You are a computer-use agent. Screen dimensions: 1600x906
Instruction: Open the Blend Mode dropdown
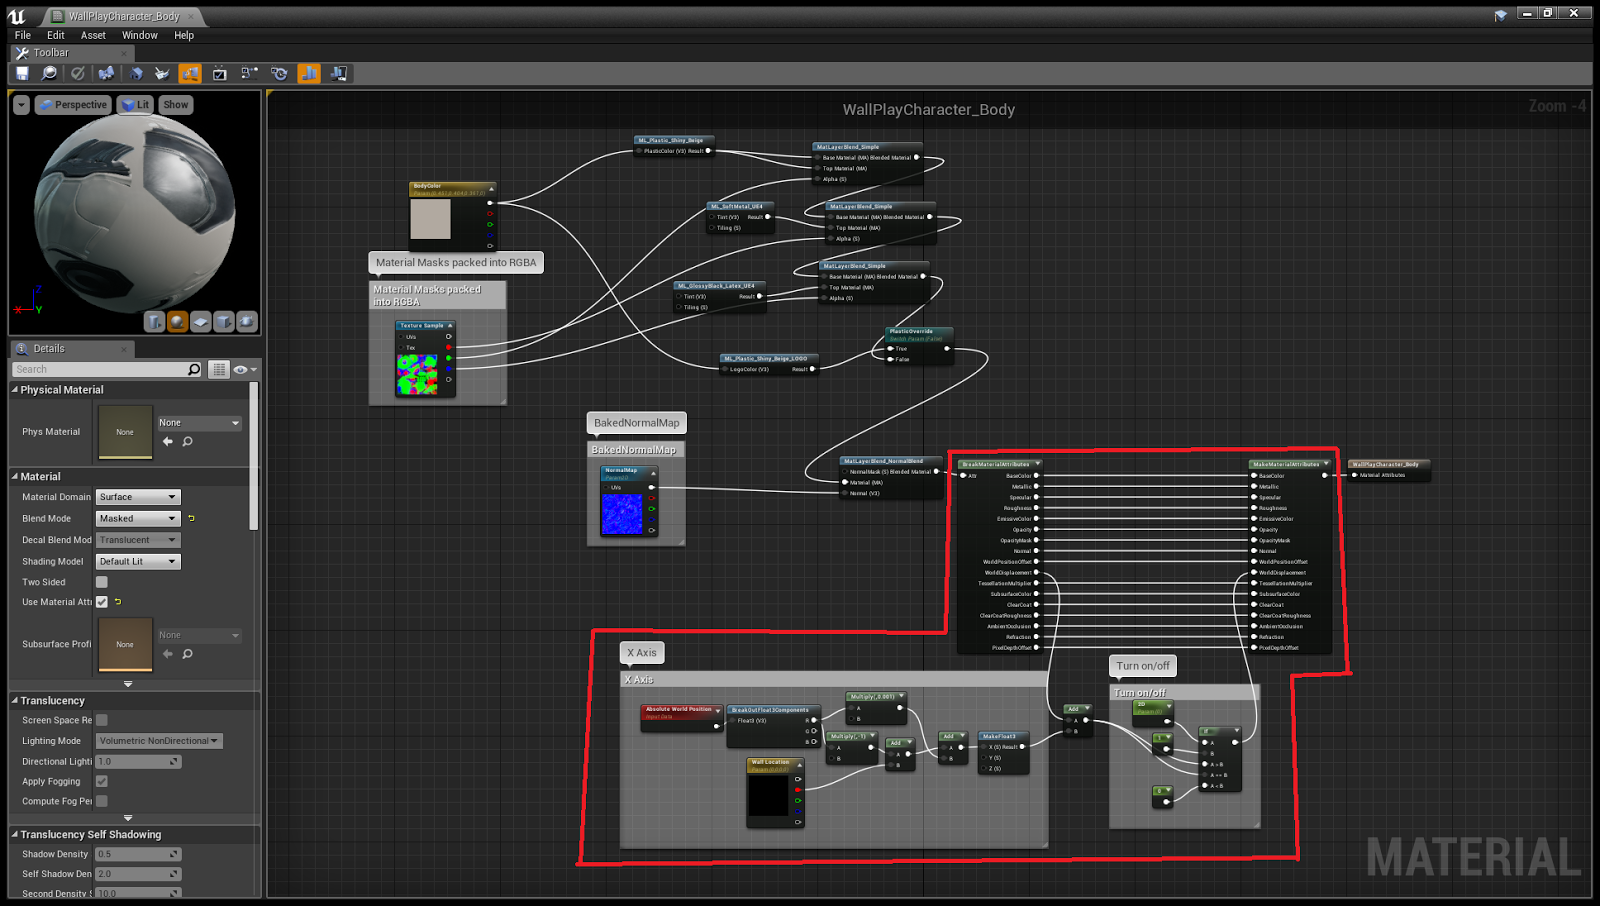pos(137,518)
